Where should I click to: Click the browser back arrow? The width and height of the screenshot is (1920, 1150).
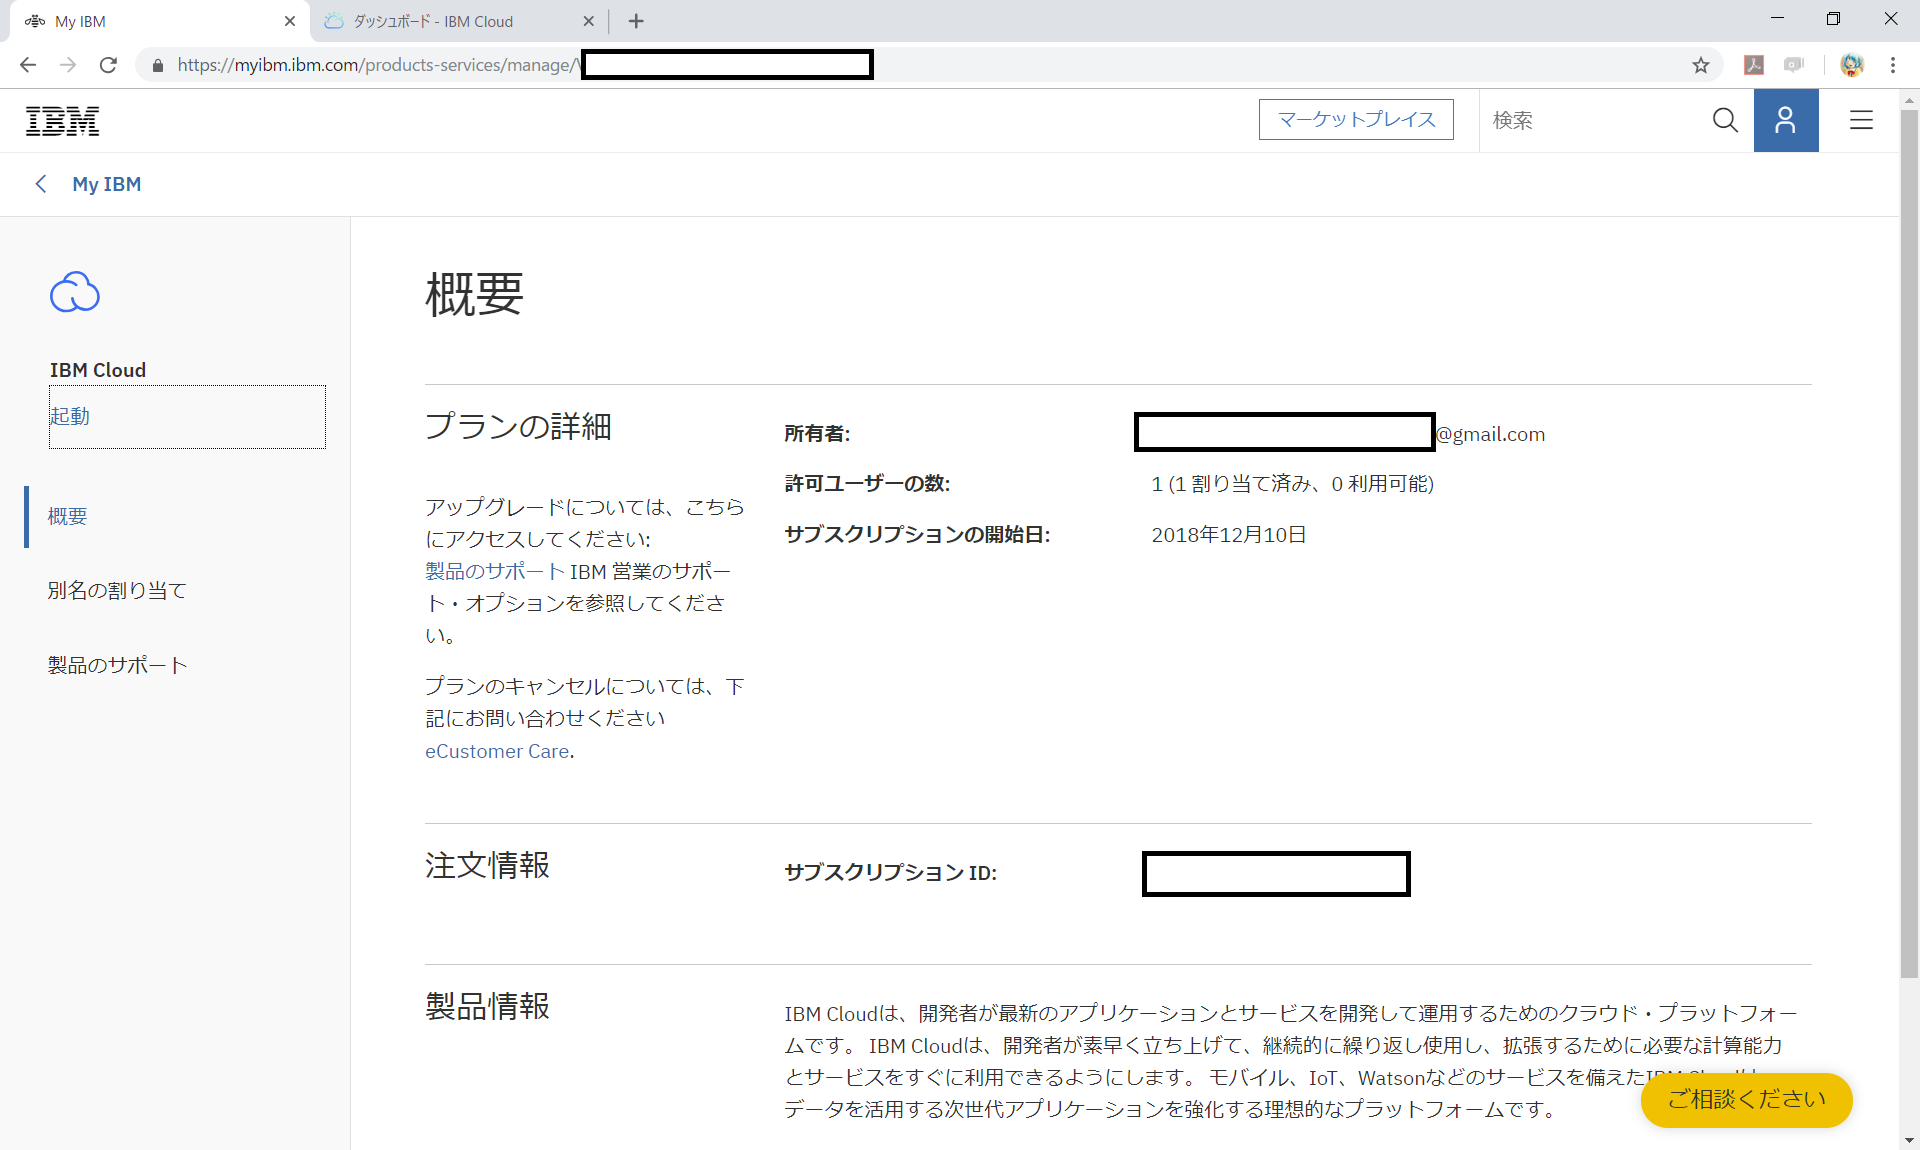pyautogui.click(x=28, y=65)
